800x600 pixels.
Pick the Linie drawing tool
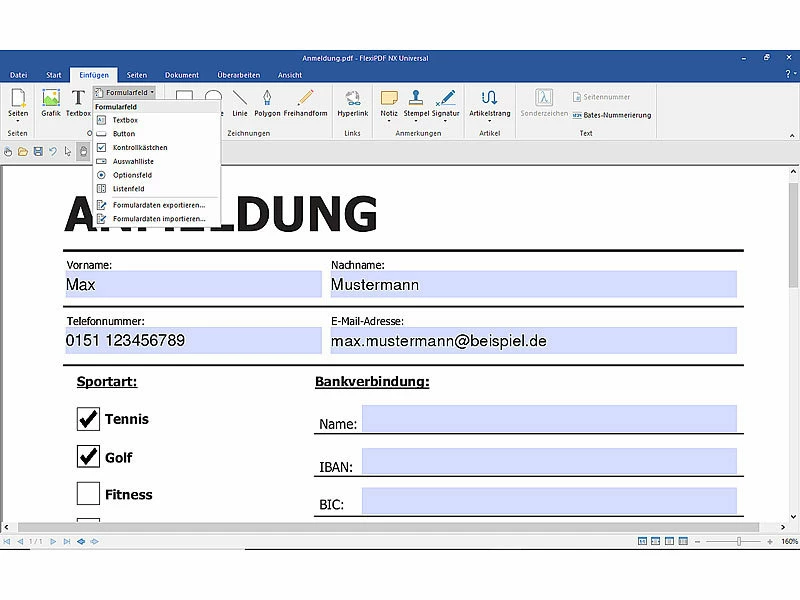(x=240, y=101)
